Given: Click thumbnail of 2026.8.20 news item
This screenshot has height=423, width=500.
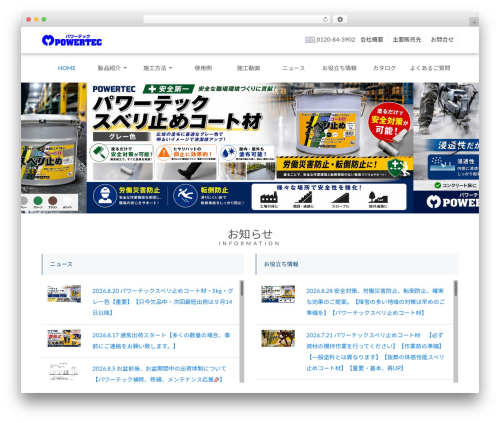Looking at the screenshot, I should (64, 294).
